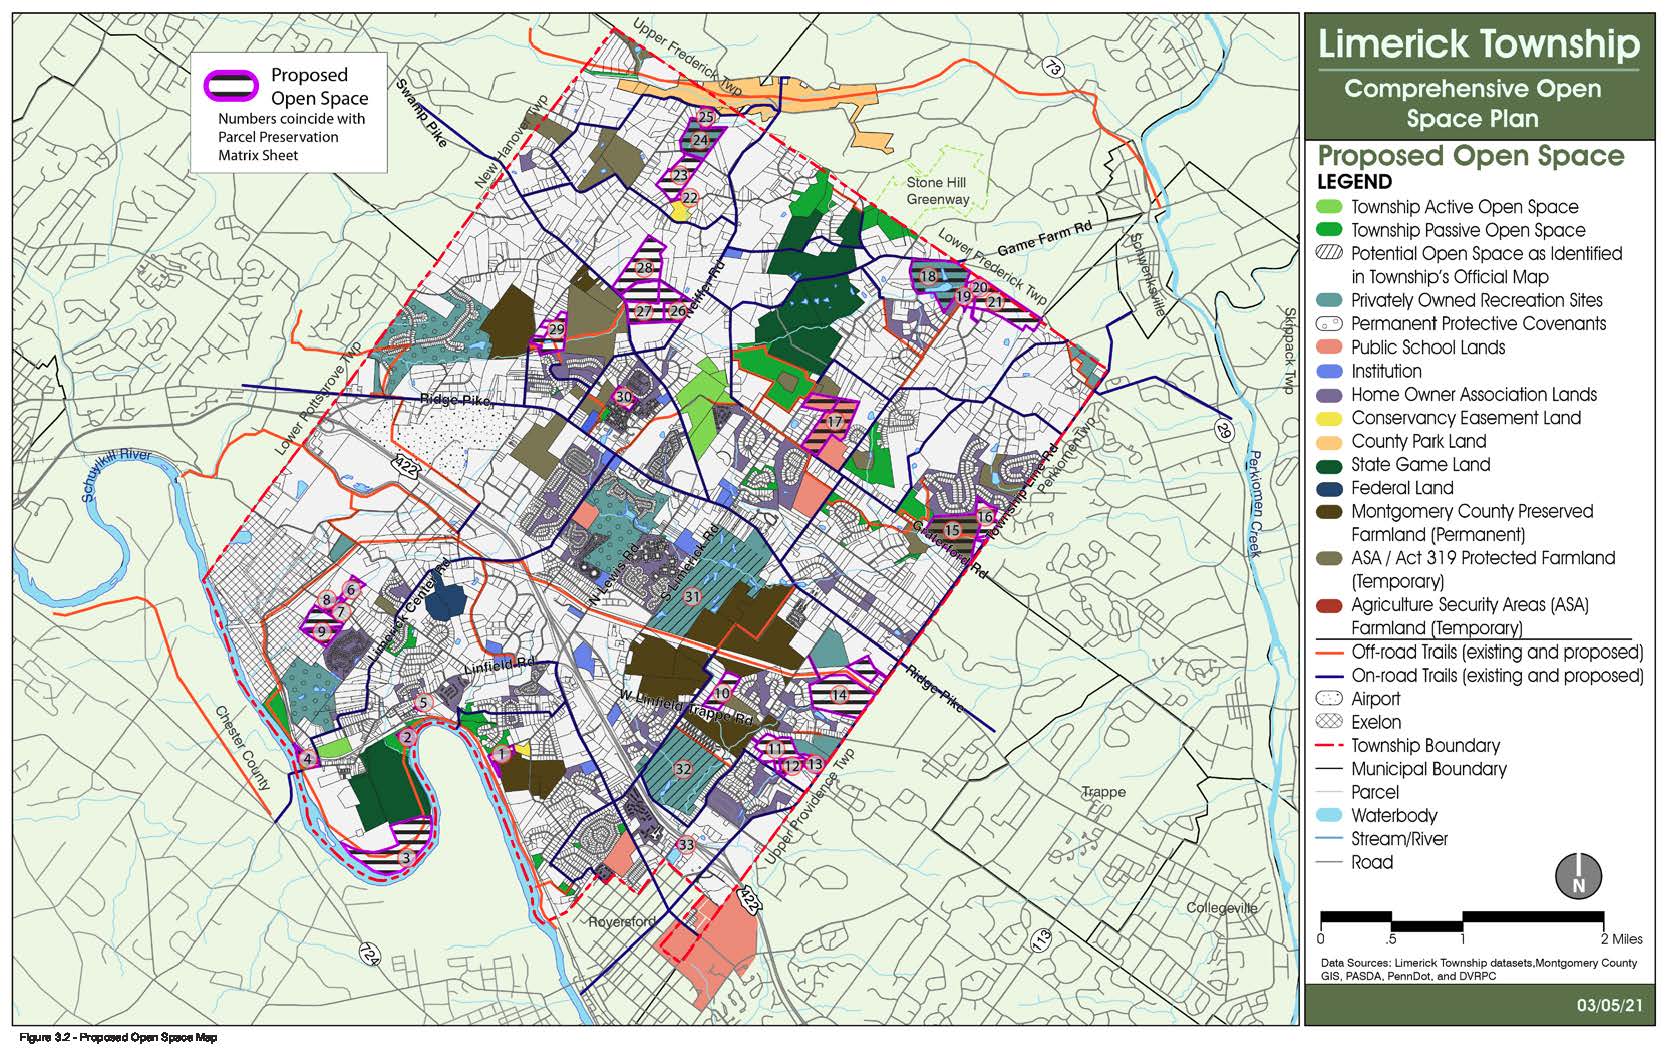Image resolution: width=1669 pixels, height=1055 pixels.
Task: Click parcel marker 18 near Game Farm Rd
Action: pyautogui.click(x=927, y=277)
